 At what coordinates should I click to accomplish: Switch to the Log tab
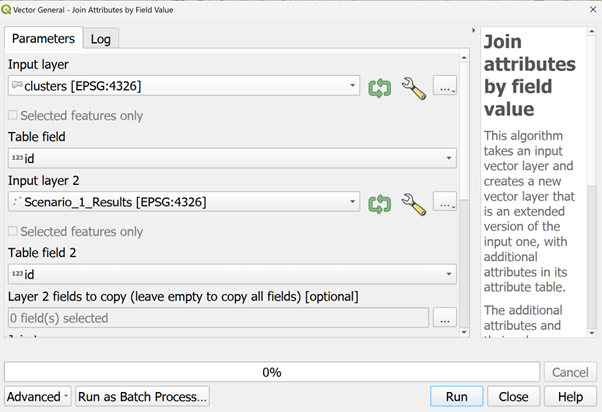101,39
